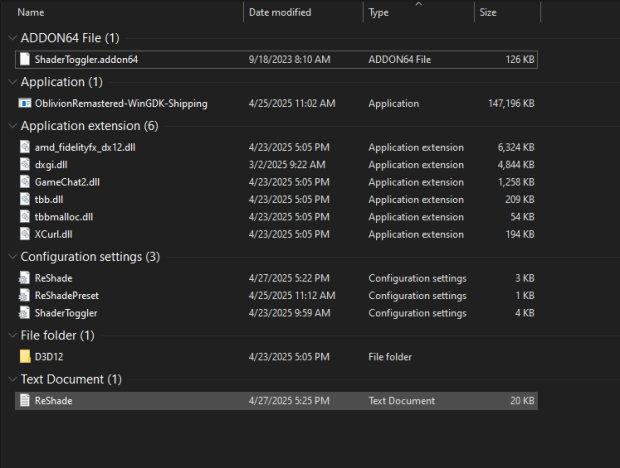Select the D3D12 folder name
This screenshot has height=468, width=620.
tap(49, 357)
